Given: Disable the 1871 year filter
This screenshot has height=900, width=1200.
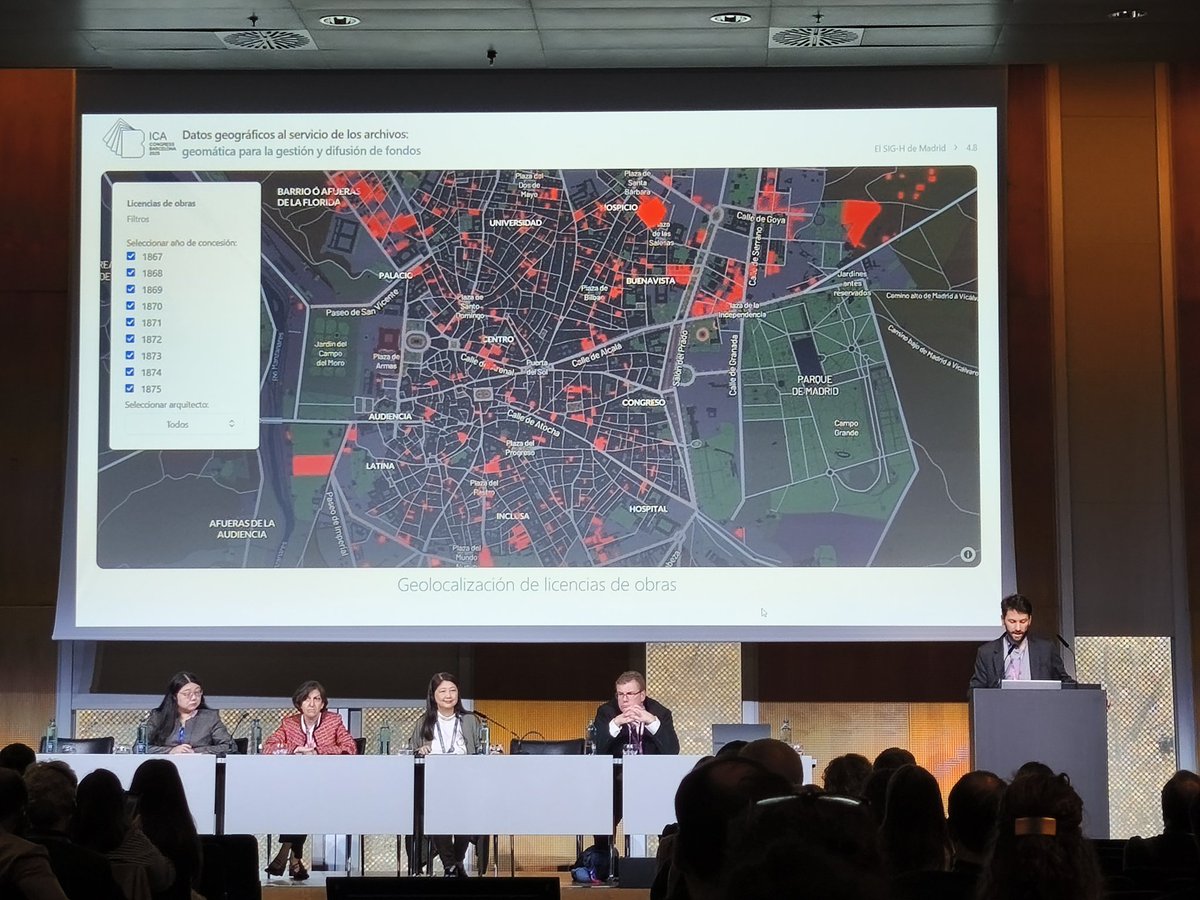Looking at the screenshot, I should tap(131, 322).
